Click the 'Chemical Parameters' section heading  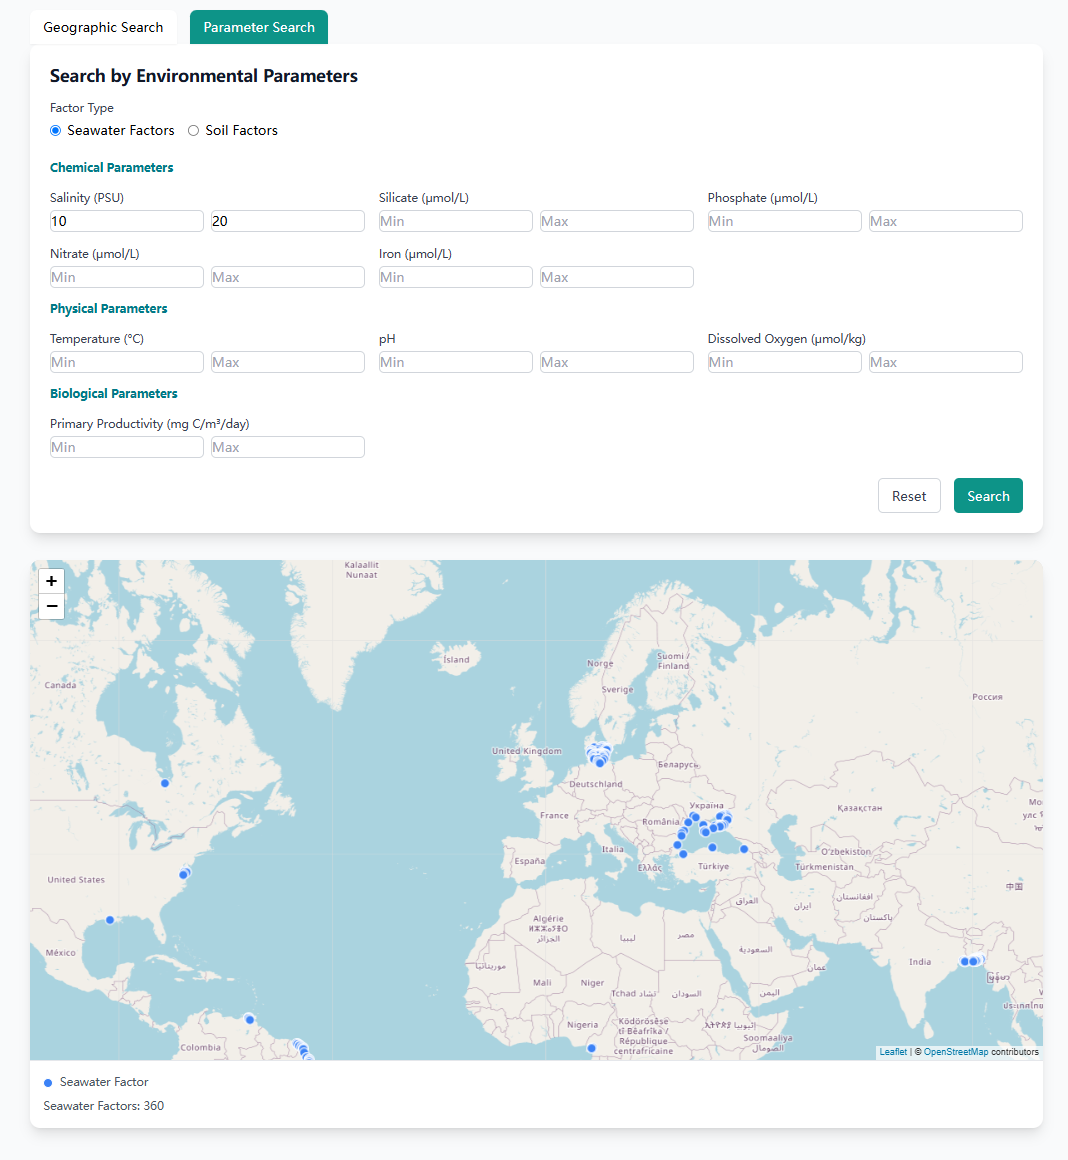pos(112,168)
